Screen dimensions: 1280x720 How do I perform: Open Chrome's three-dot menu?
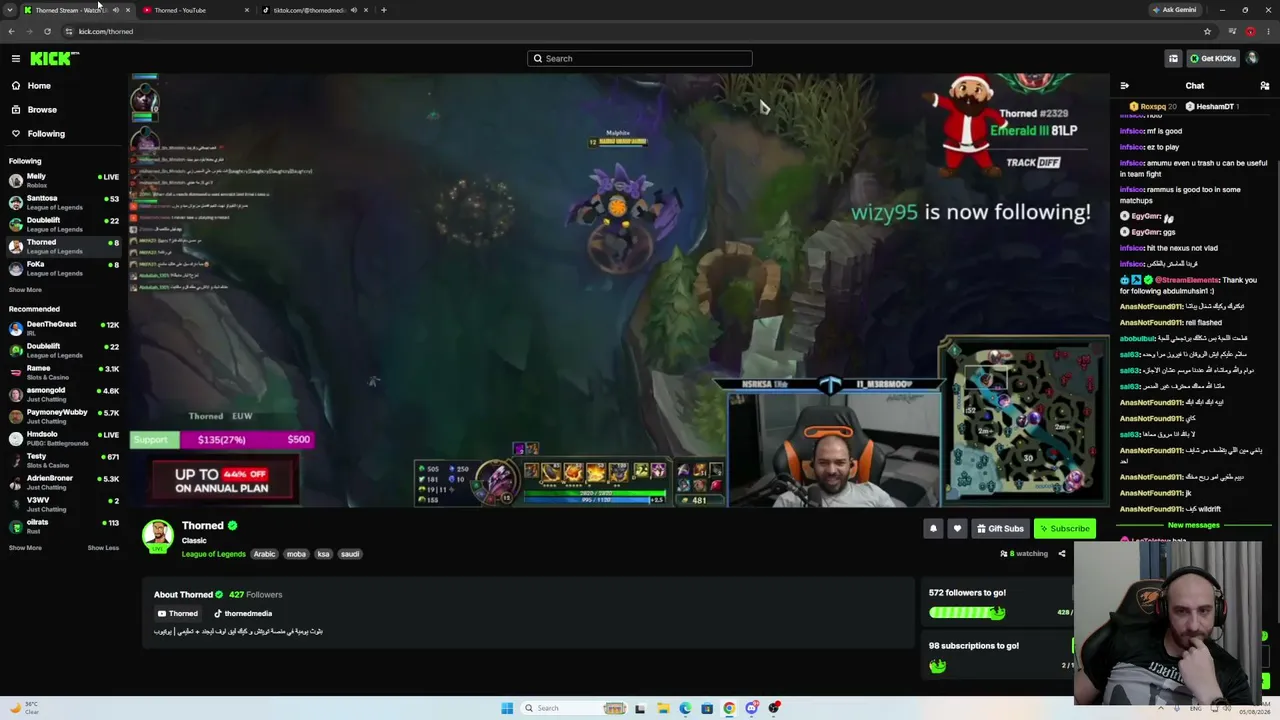pyautogui.click(x=1268, y=31)
